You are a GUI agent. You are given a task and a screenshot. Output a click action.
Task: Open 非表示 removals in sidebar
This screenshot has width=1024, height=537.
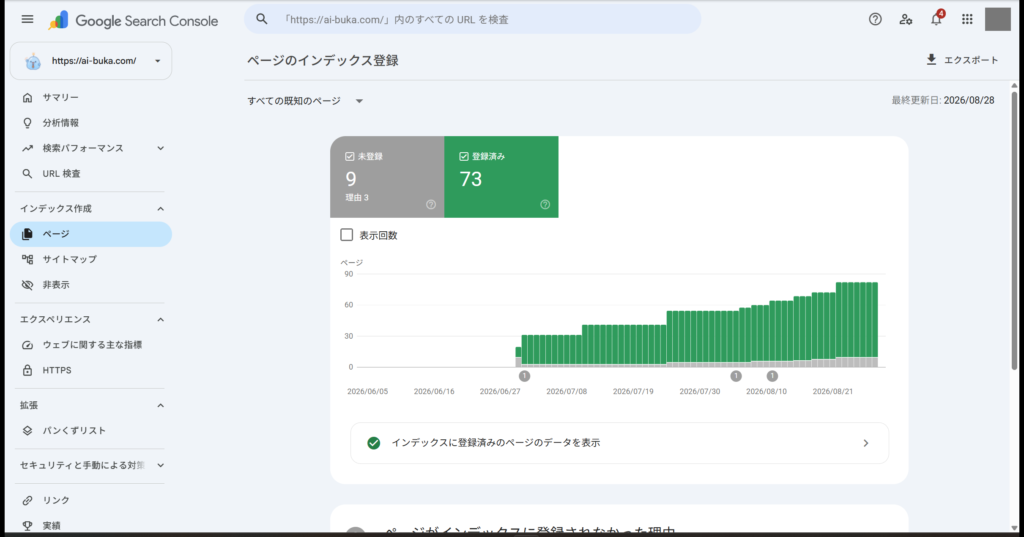(56, 285)
